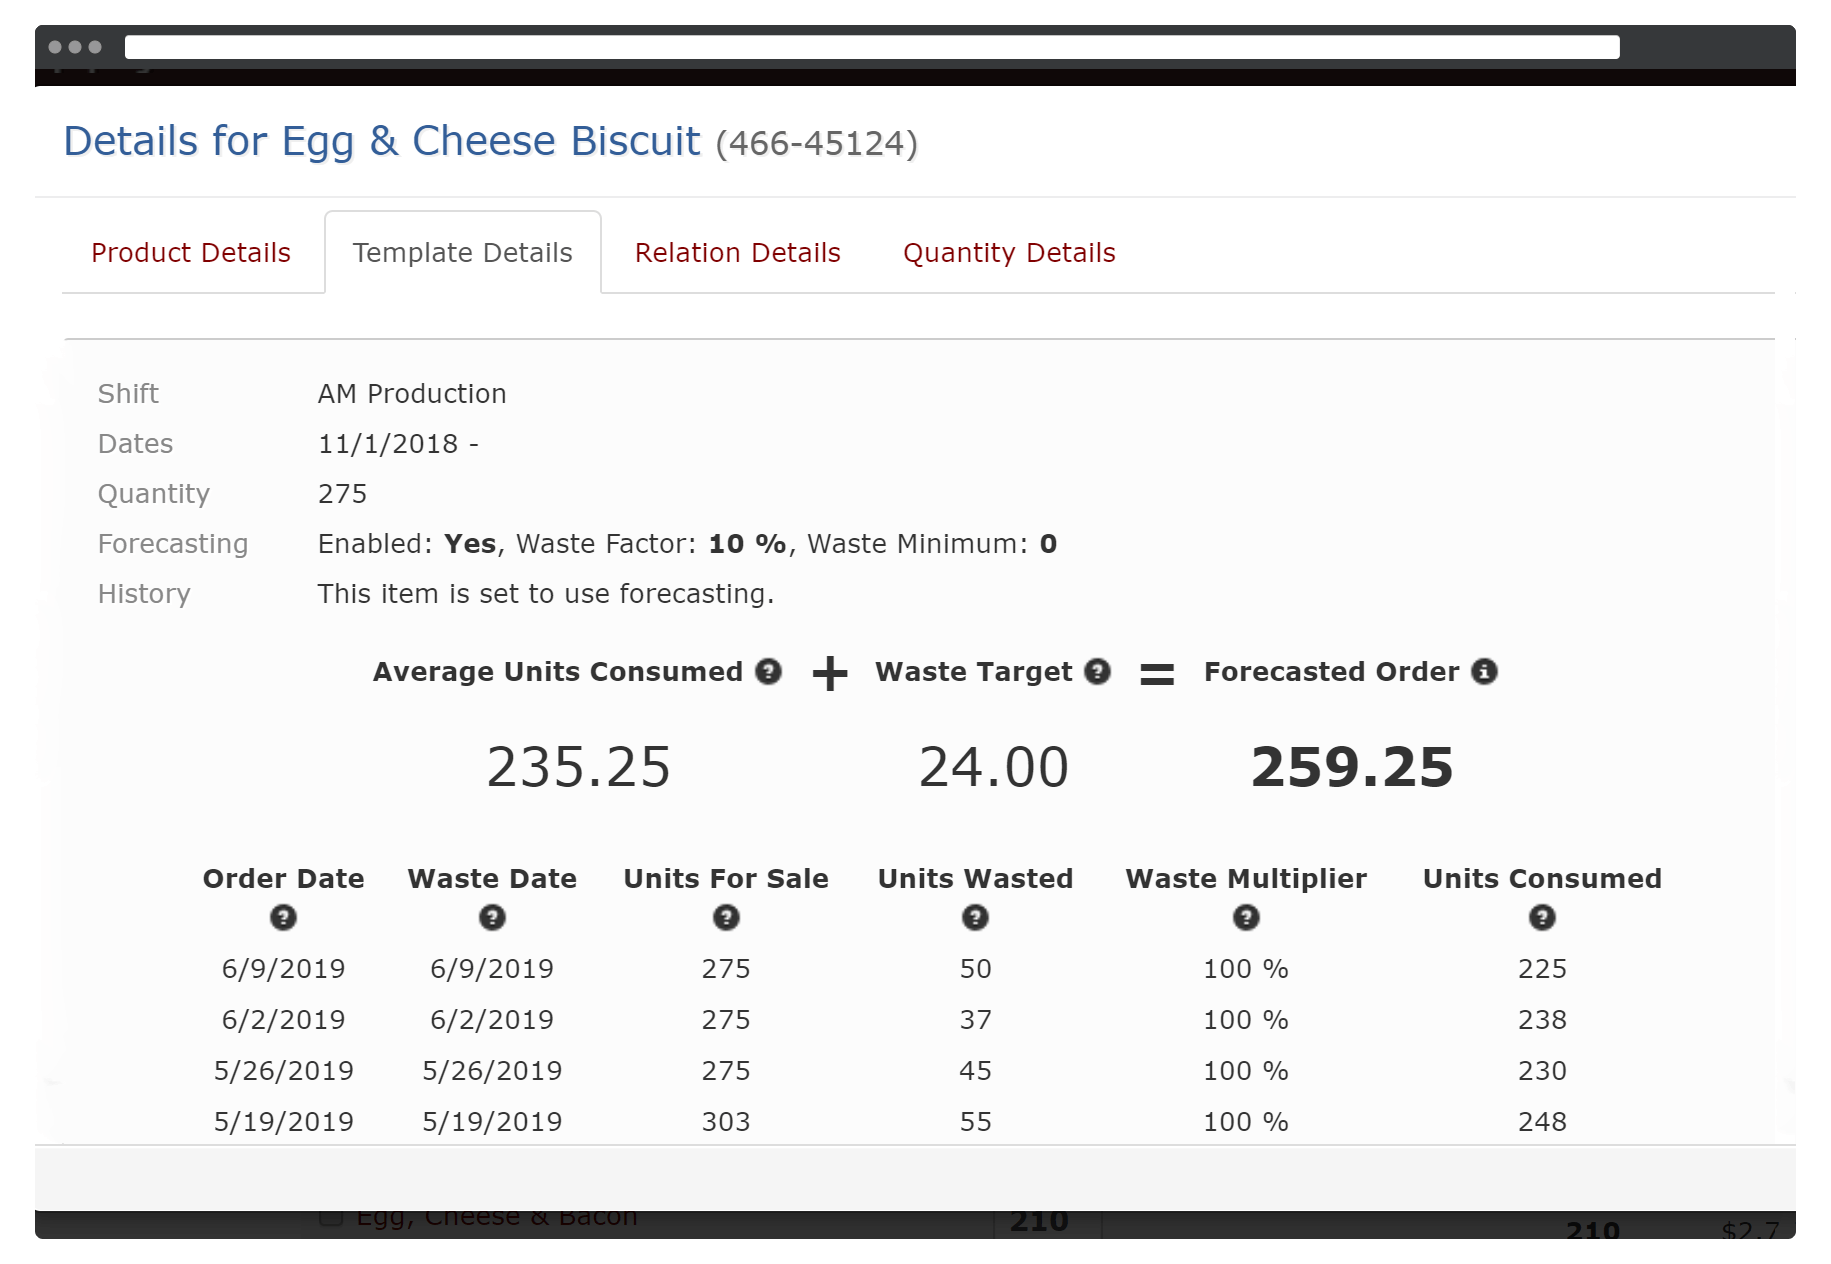Open help for Order Date column
The width and height of the screenshot is (1831, 1264).
283,917
